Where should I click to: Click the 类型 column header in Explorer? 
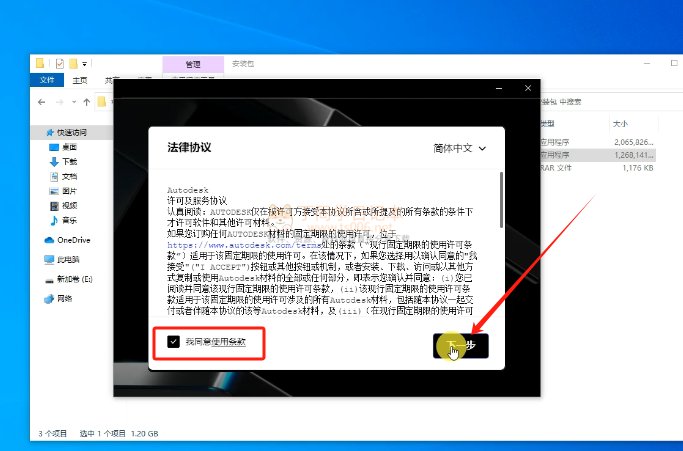548,124
